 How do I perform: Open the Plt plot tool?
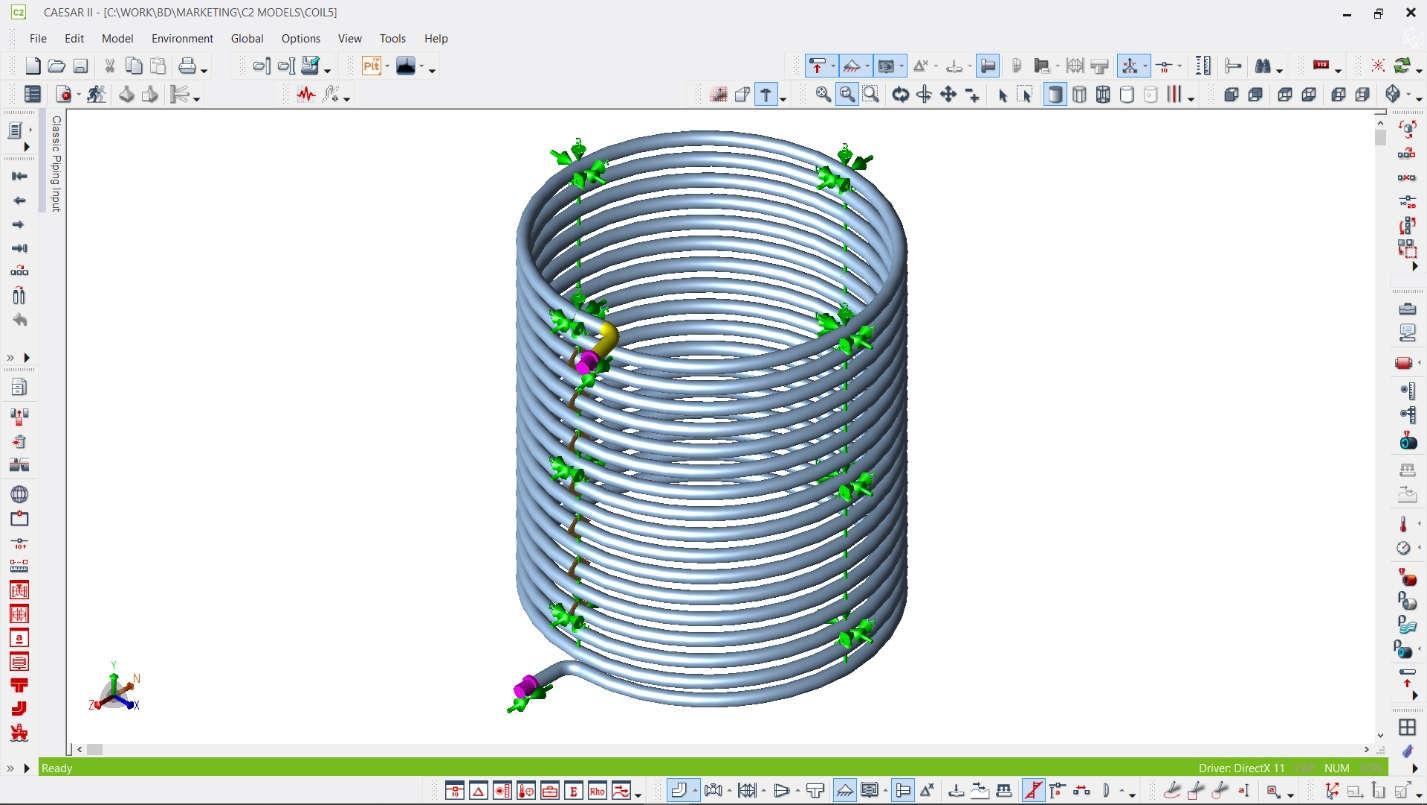[372, 66]
